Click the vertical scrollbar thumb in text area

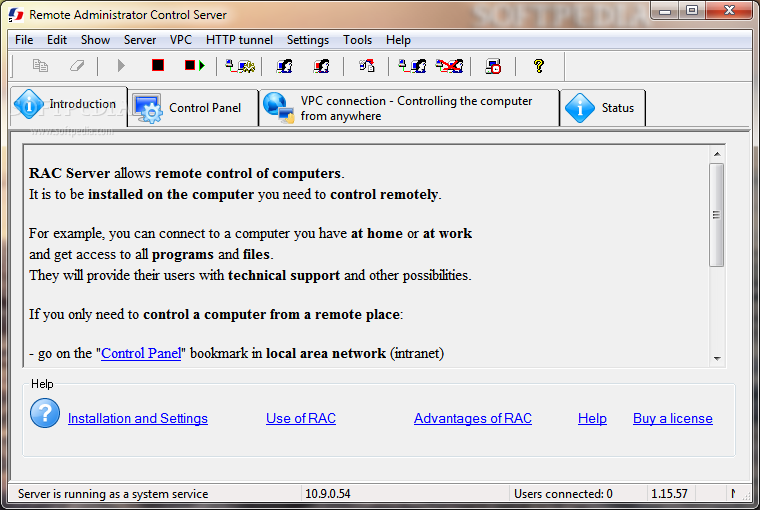click(x=716, y=215)
